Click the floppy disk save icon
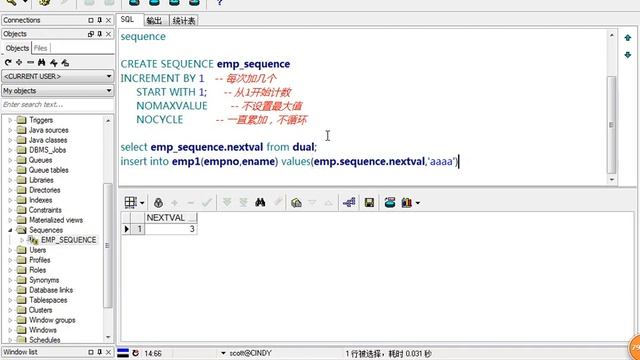The image size is (640, 360). (369, 202)
